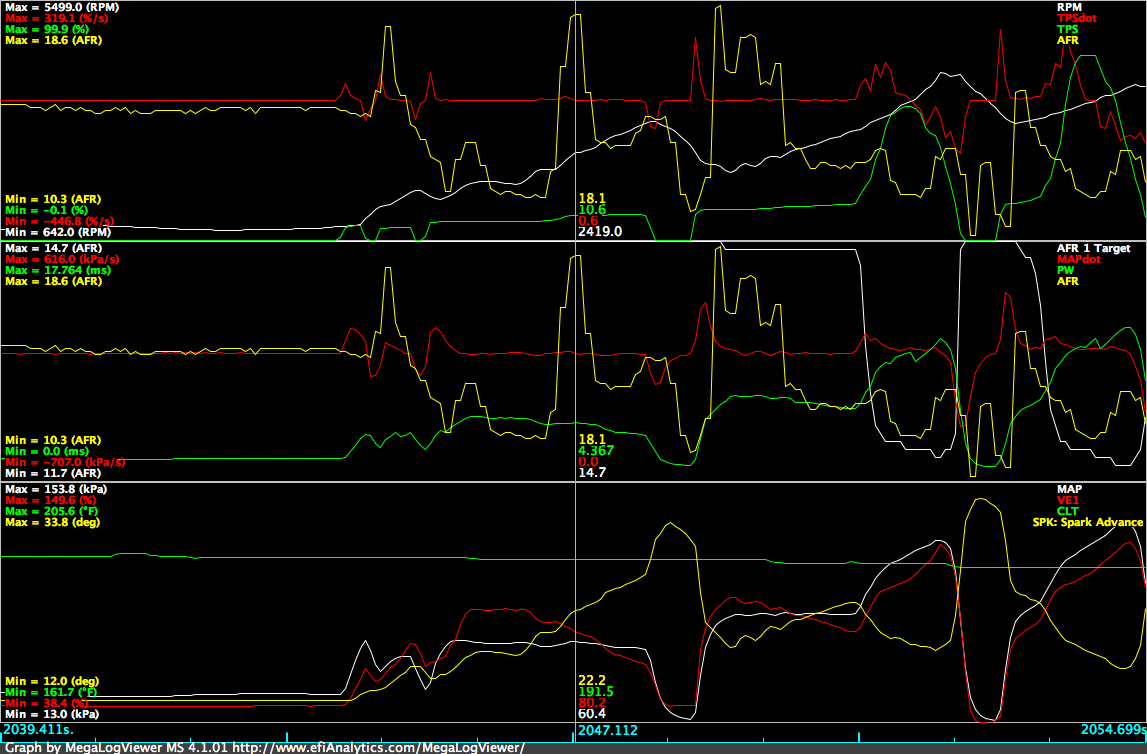Select the SPK: Spark Advance legend label
This screenshot has height=754, width=1147.
(x=1088, y=522)
